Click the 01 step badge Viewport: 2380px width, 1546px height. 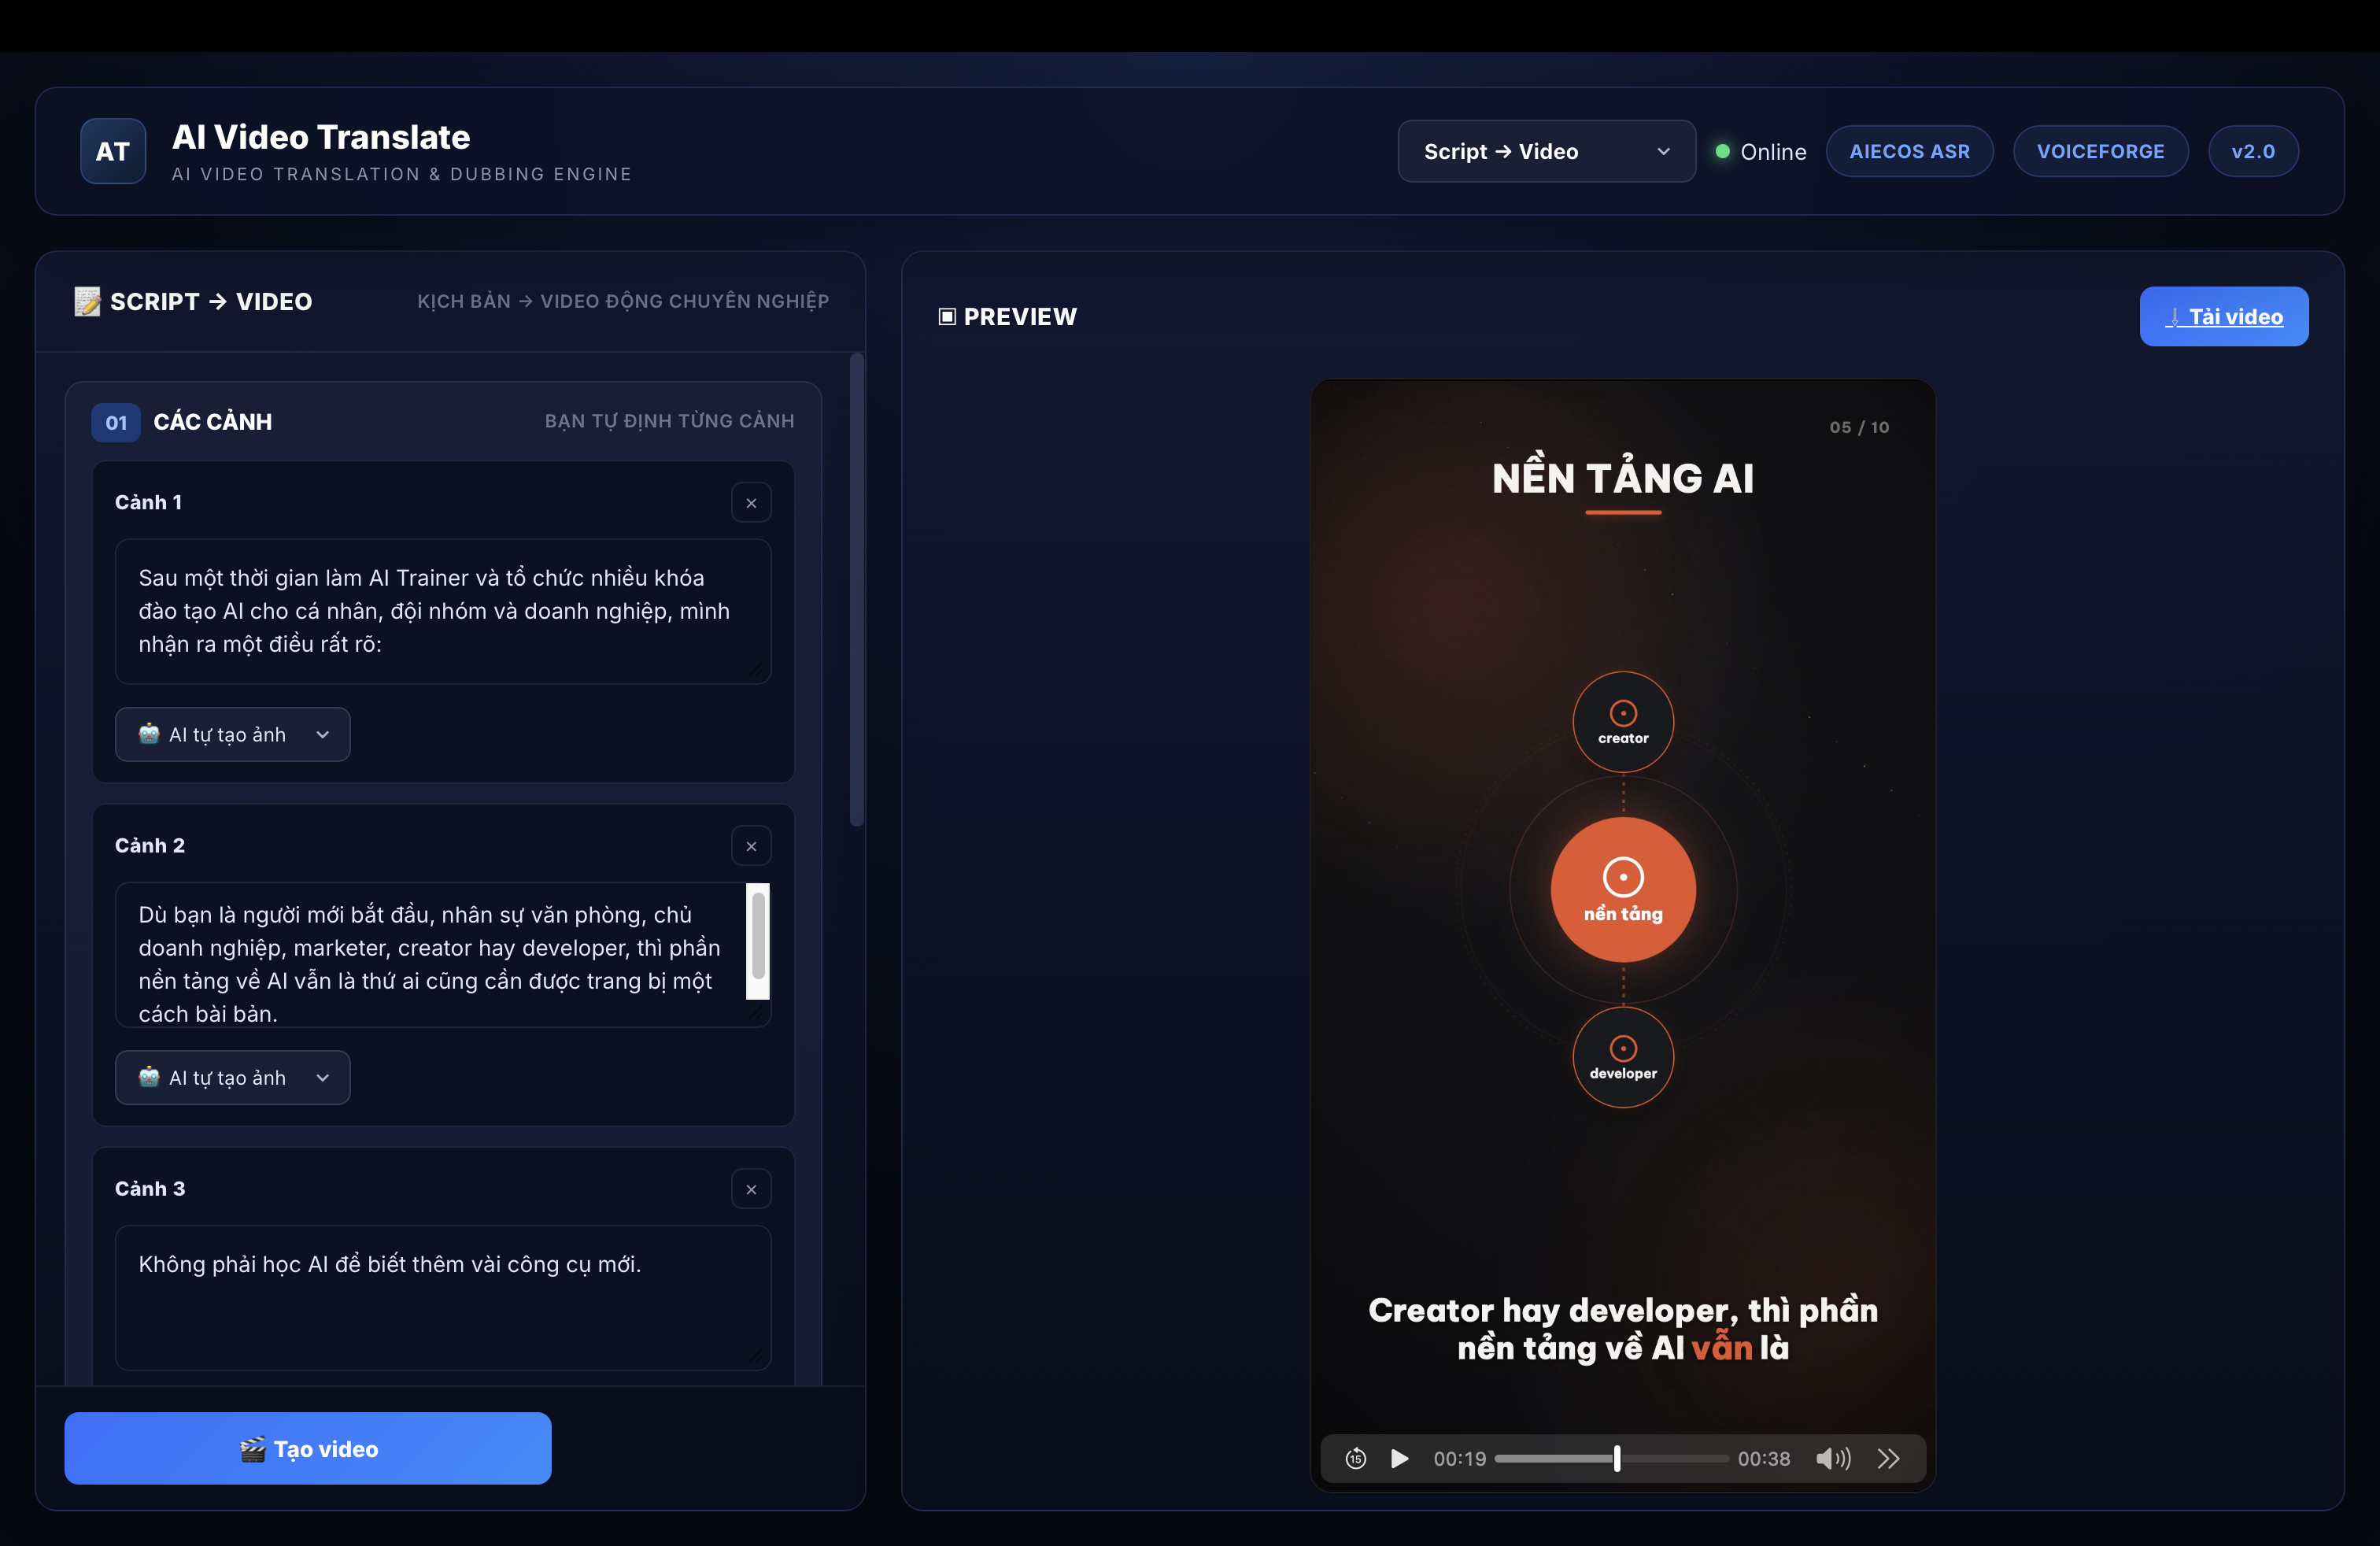click(116, 422)
